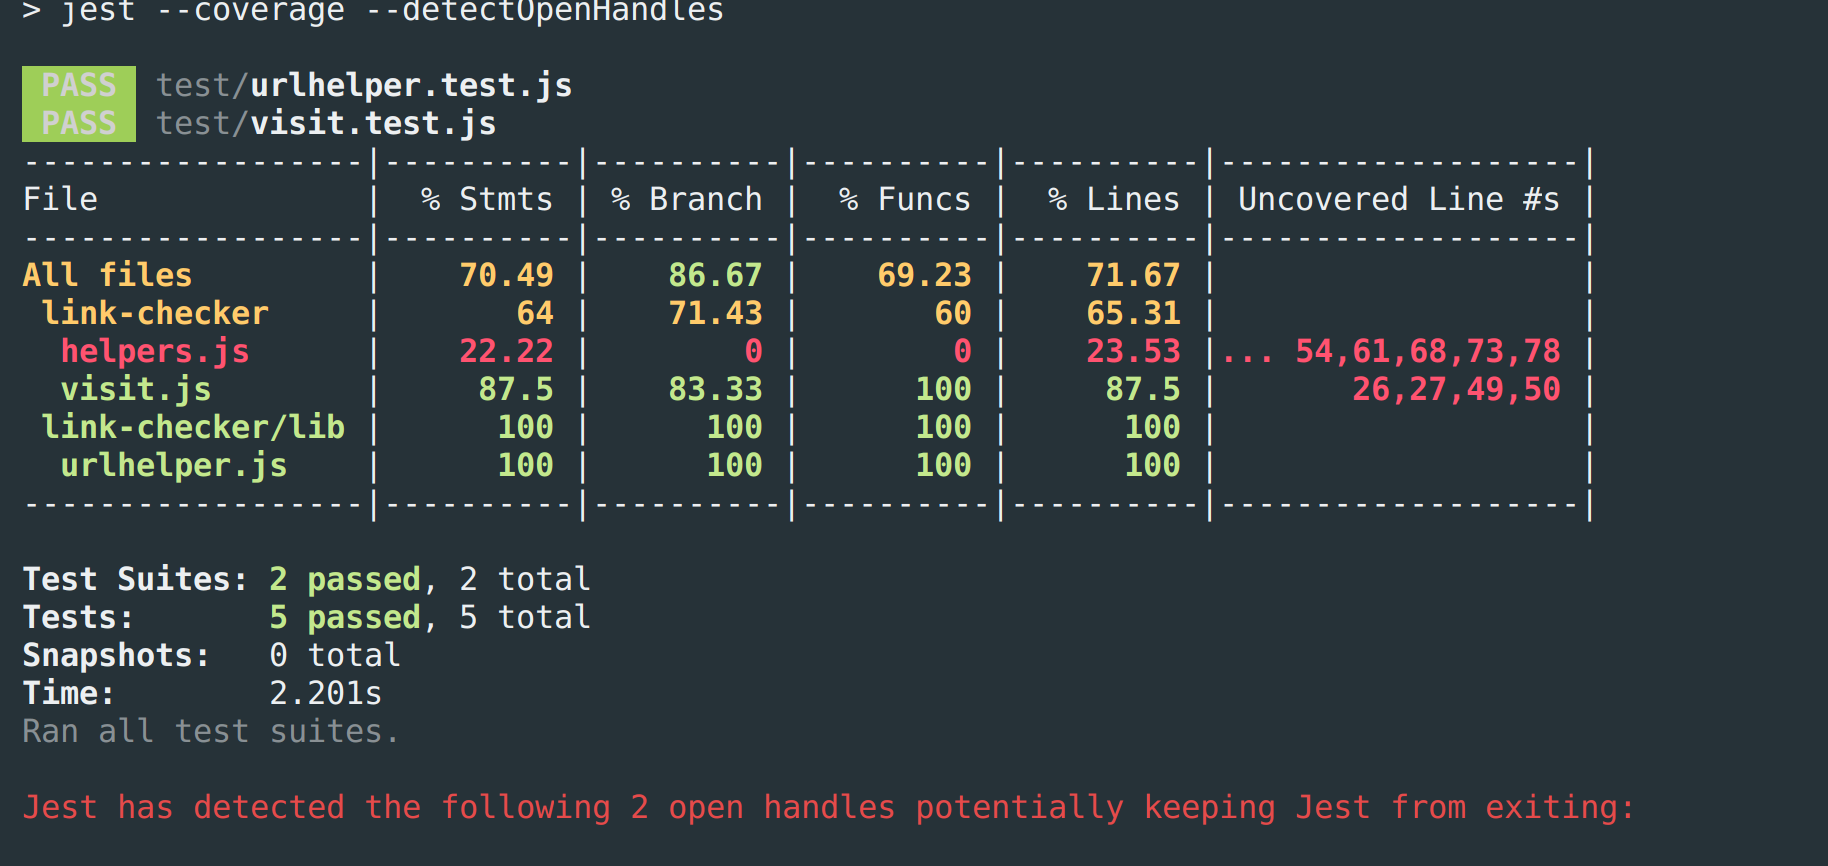Click the jest --coverage --detectOpenHandles command text
Viewport: 1828px width, 866px height.
click(393, 11)
